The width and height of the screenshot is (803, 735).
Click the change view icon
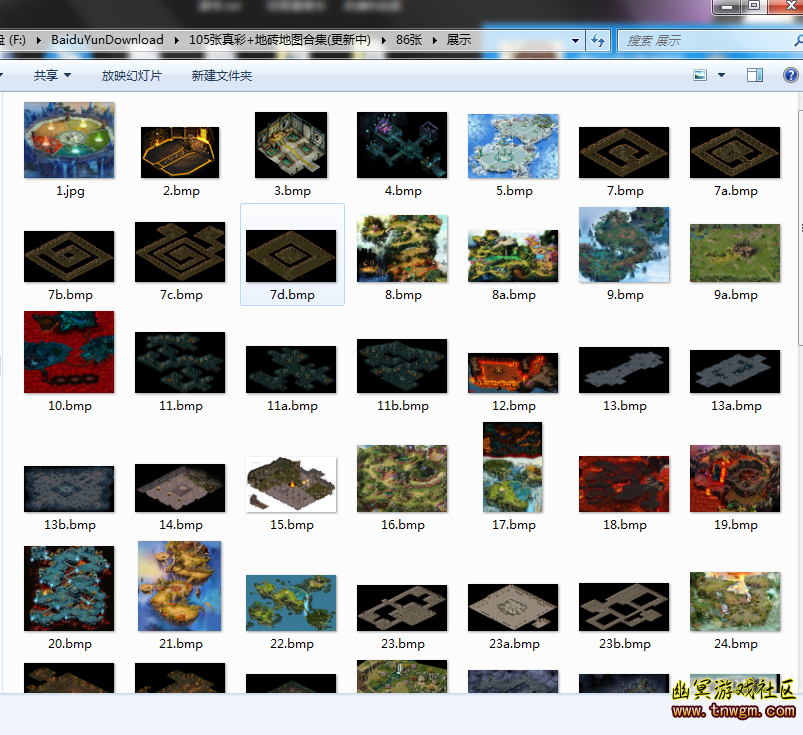coord(700,75)
